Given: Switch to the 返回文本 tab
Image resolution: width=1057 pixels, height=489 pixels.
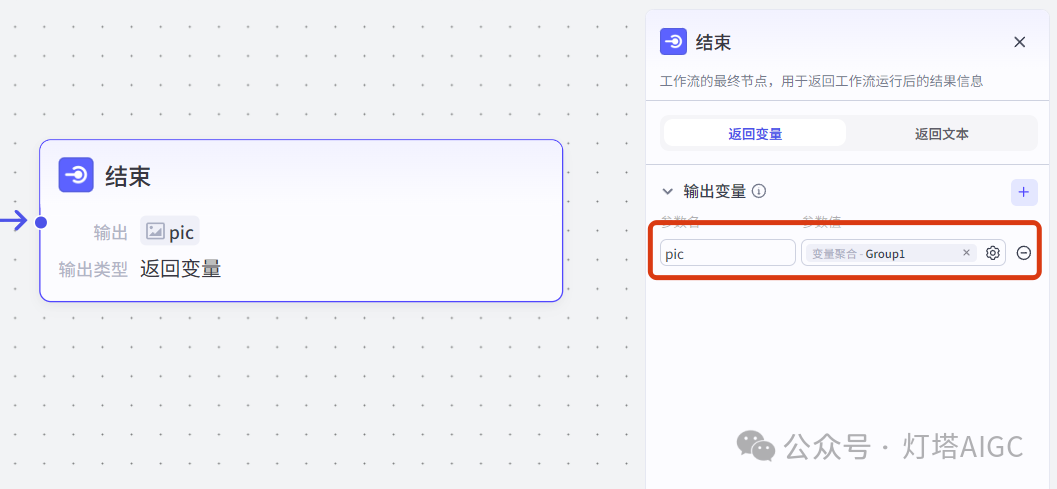Looking at the screenshot, I should pos(941,133).
